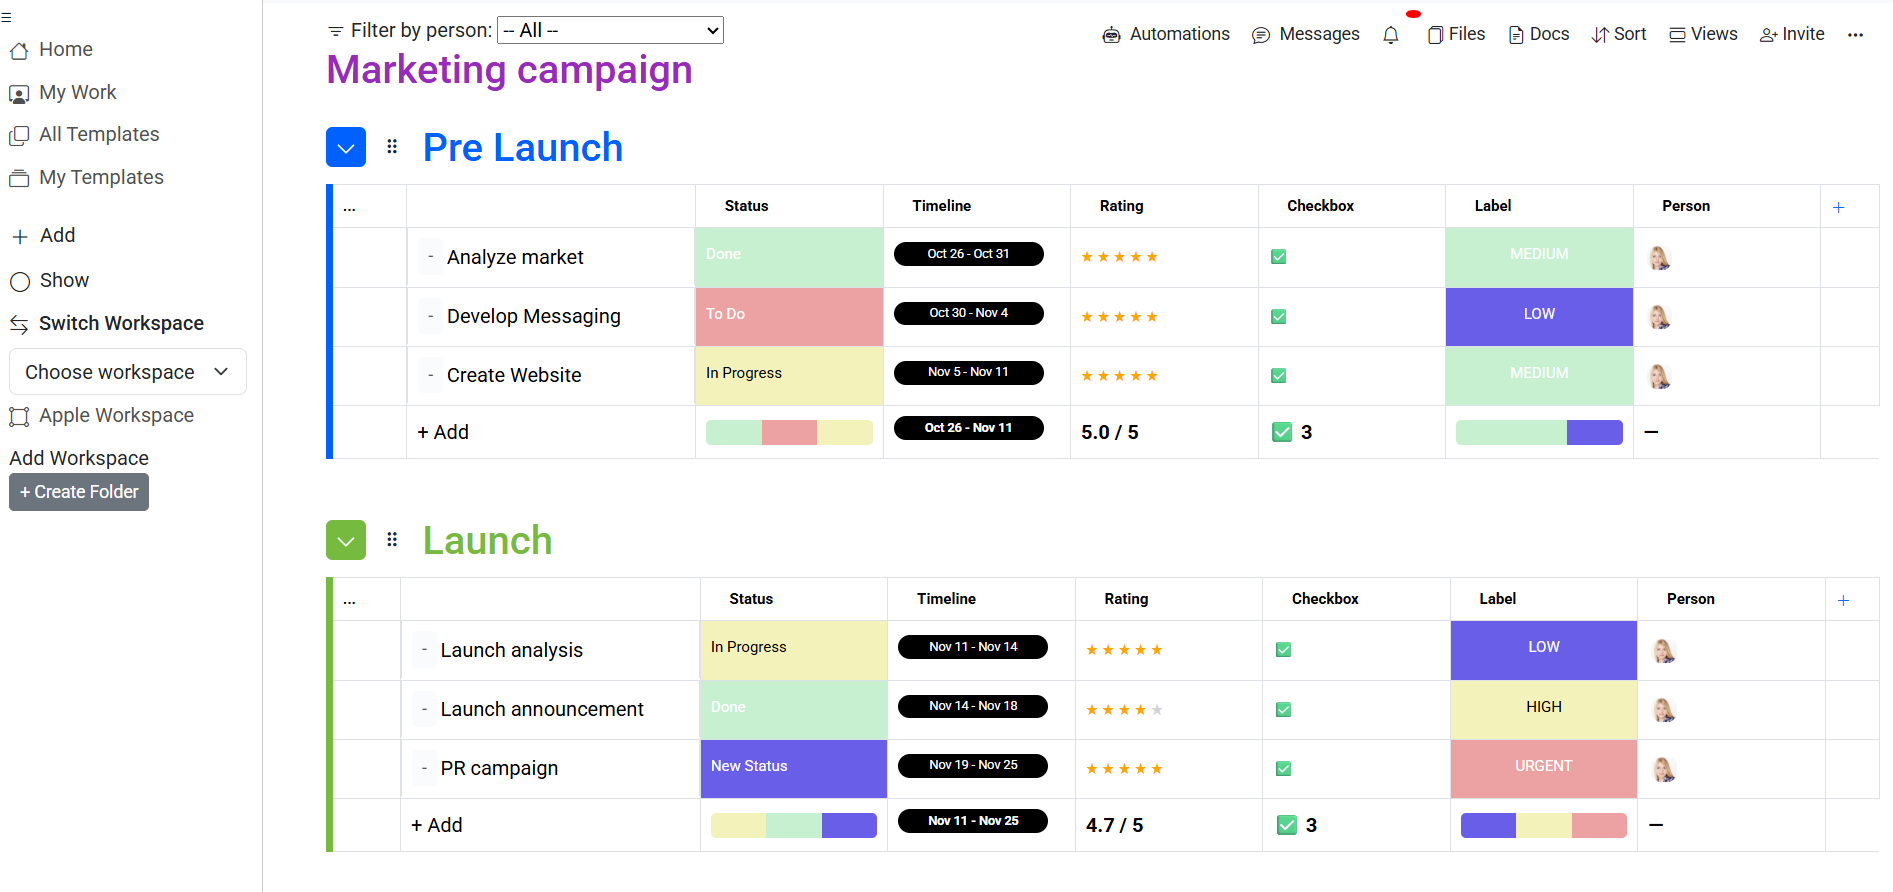The height and width of the screenshot is (892, 1893).
Task: Click the Create Folder button
Action: (79, 492)
